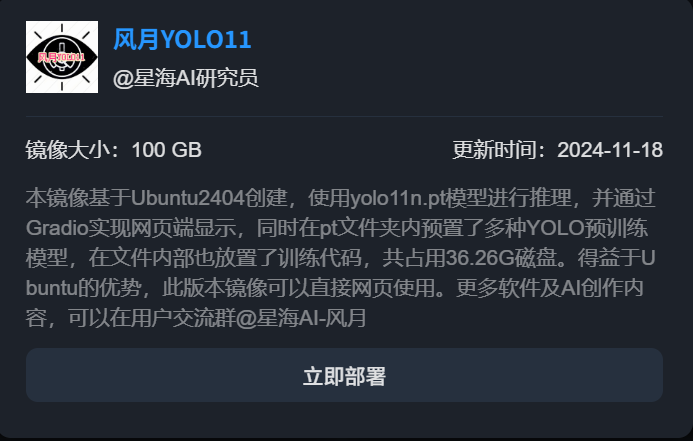Select the 镜像大小 label

[x=68, y=150]
